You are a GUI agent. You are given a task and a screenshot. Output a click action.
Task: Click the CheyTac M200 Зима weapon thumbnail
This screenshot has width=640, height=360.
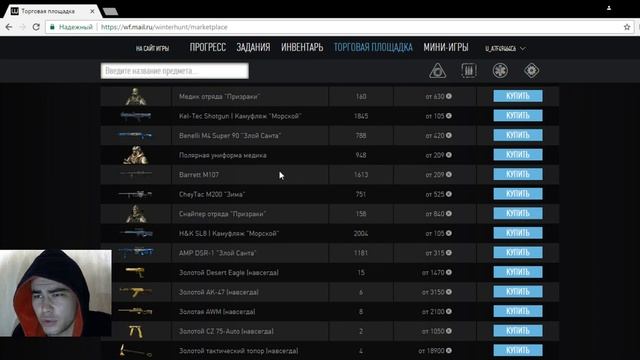136,194
